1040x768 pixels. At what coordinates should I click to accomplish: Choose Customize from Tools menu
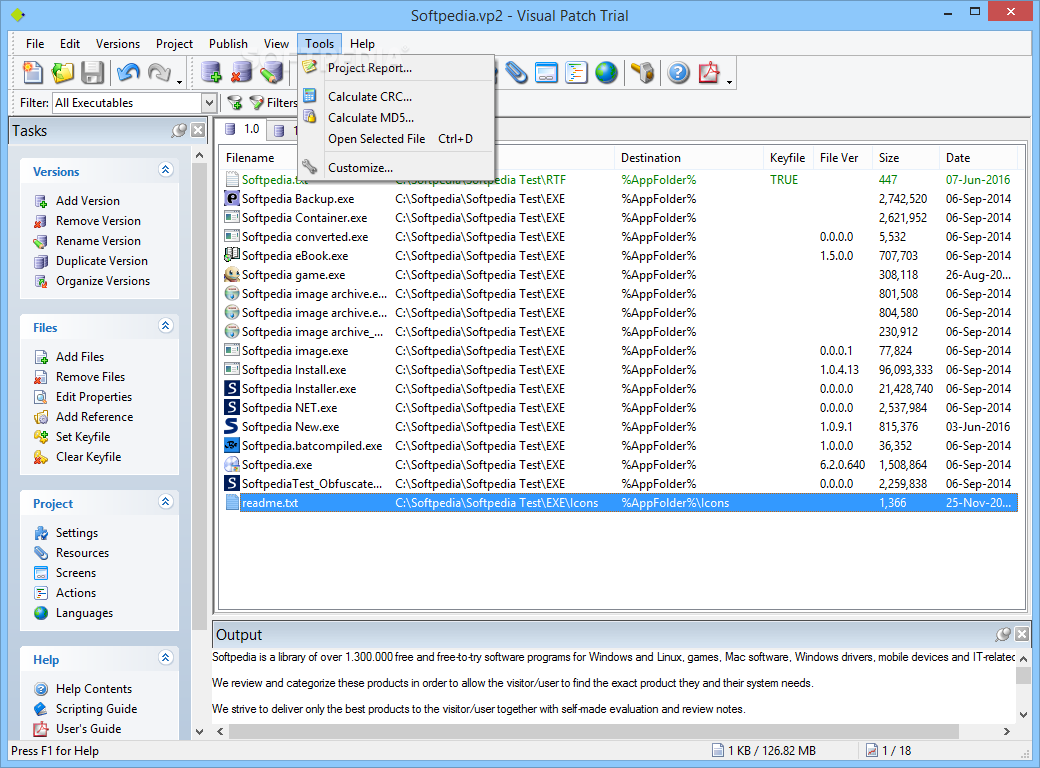(396, 168)
